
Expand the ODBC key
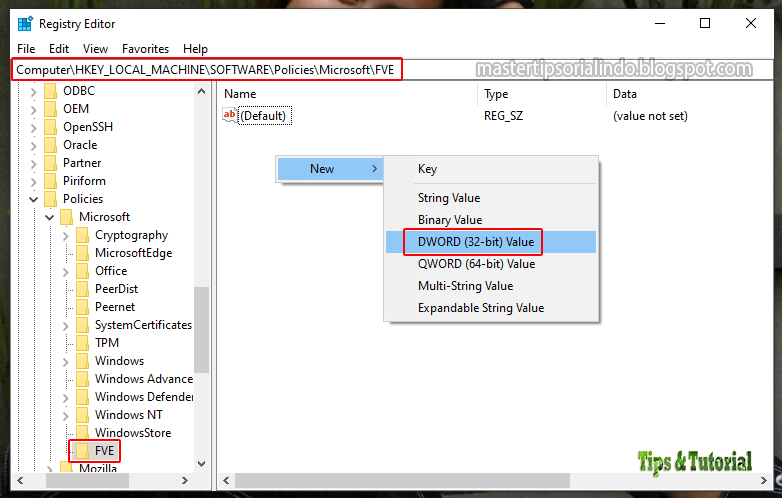click(x=33, y=92)
